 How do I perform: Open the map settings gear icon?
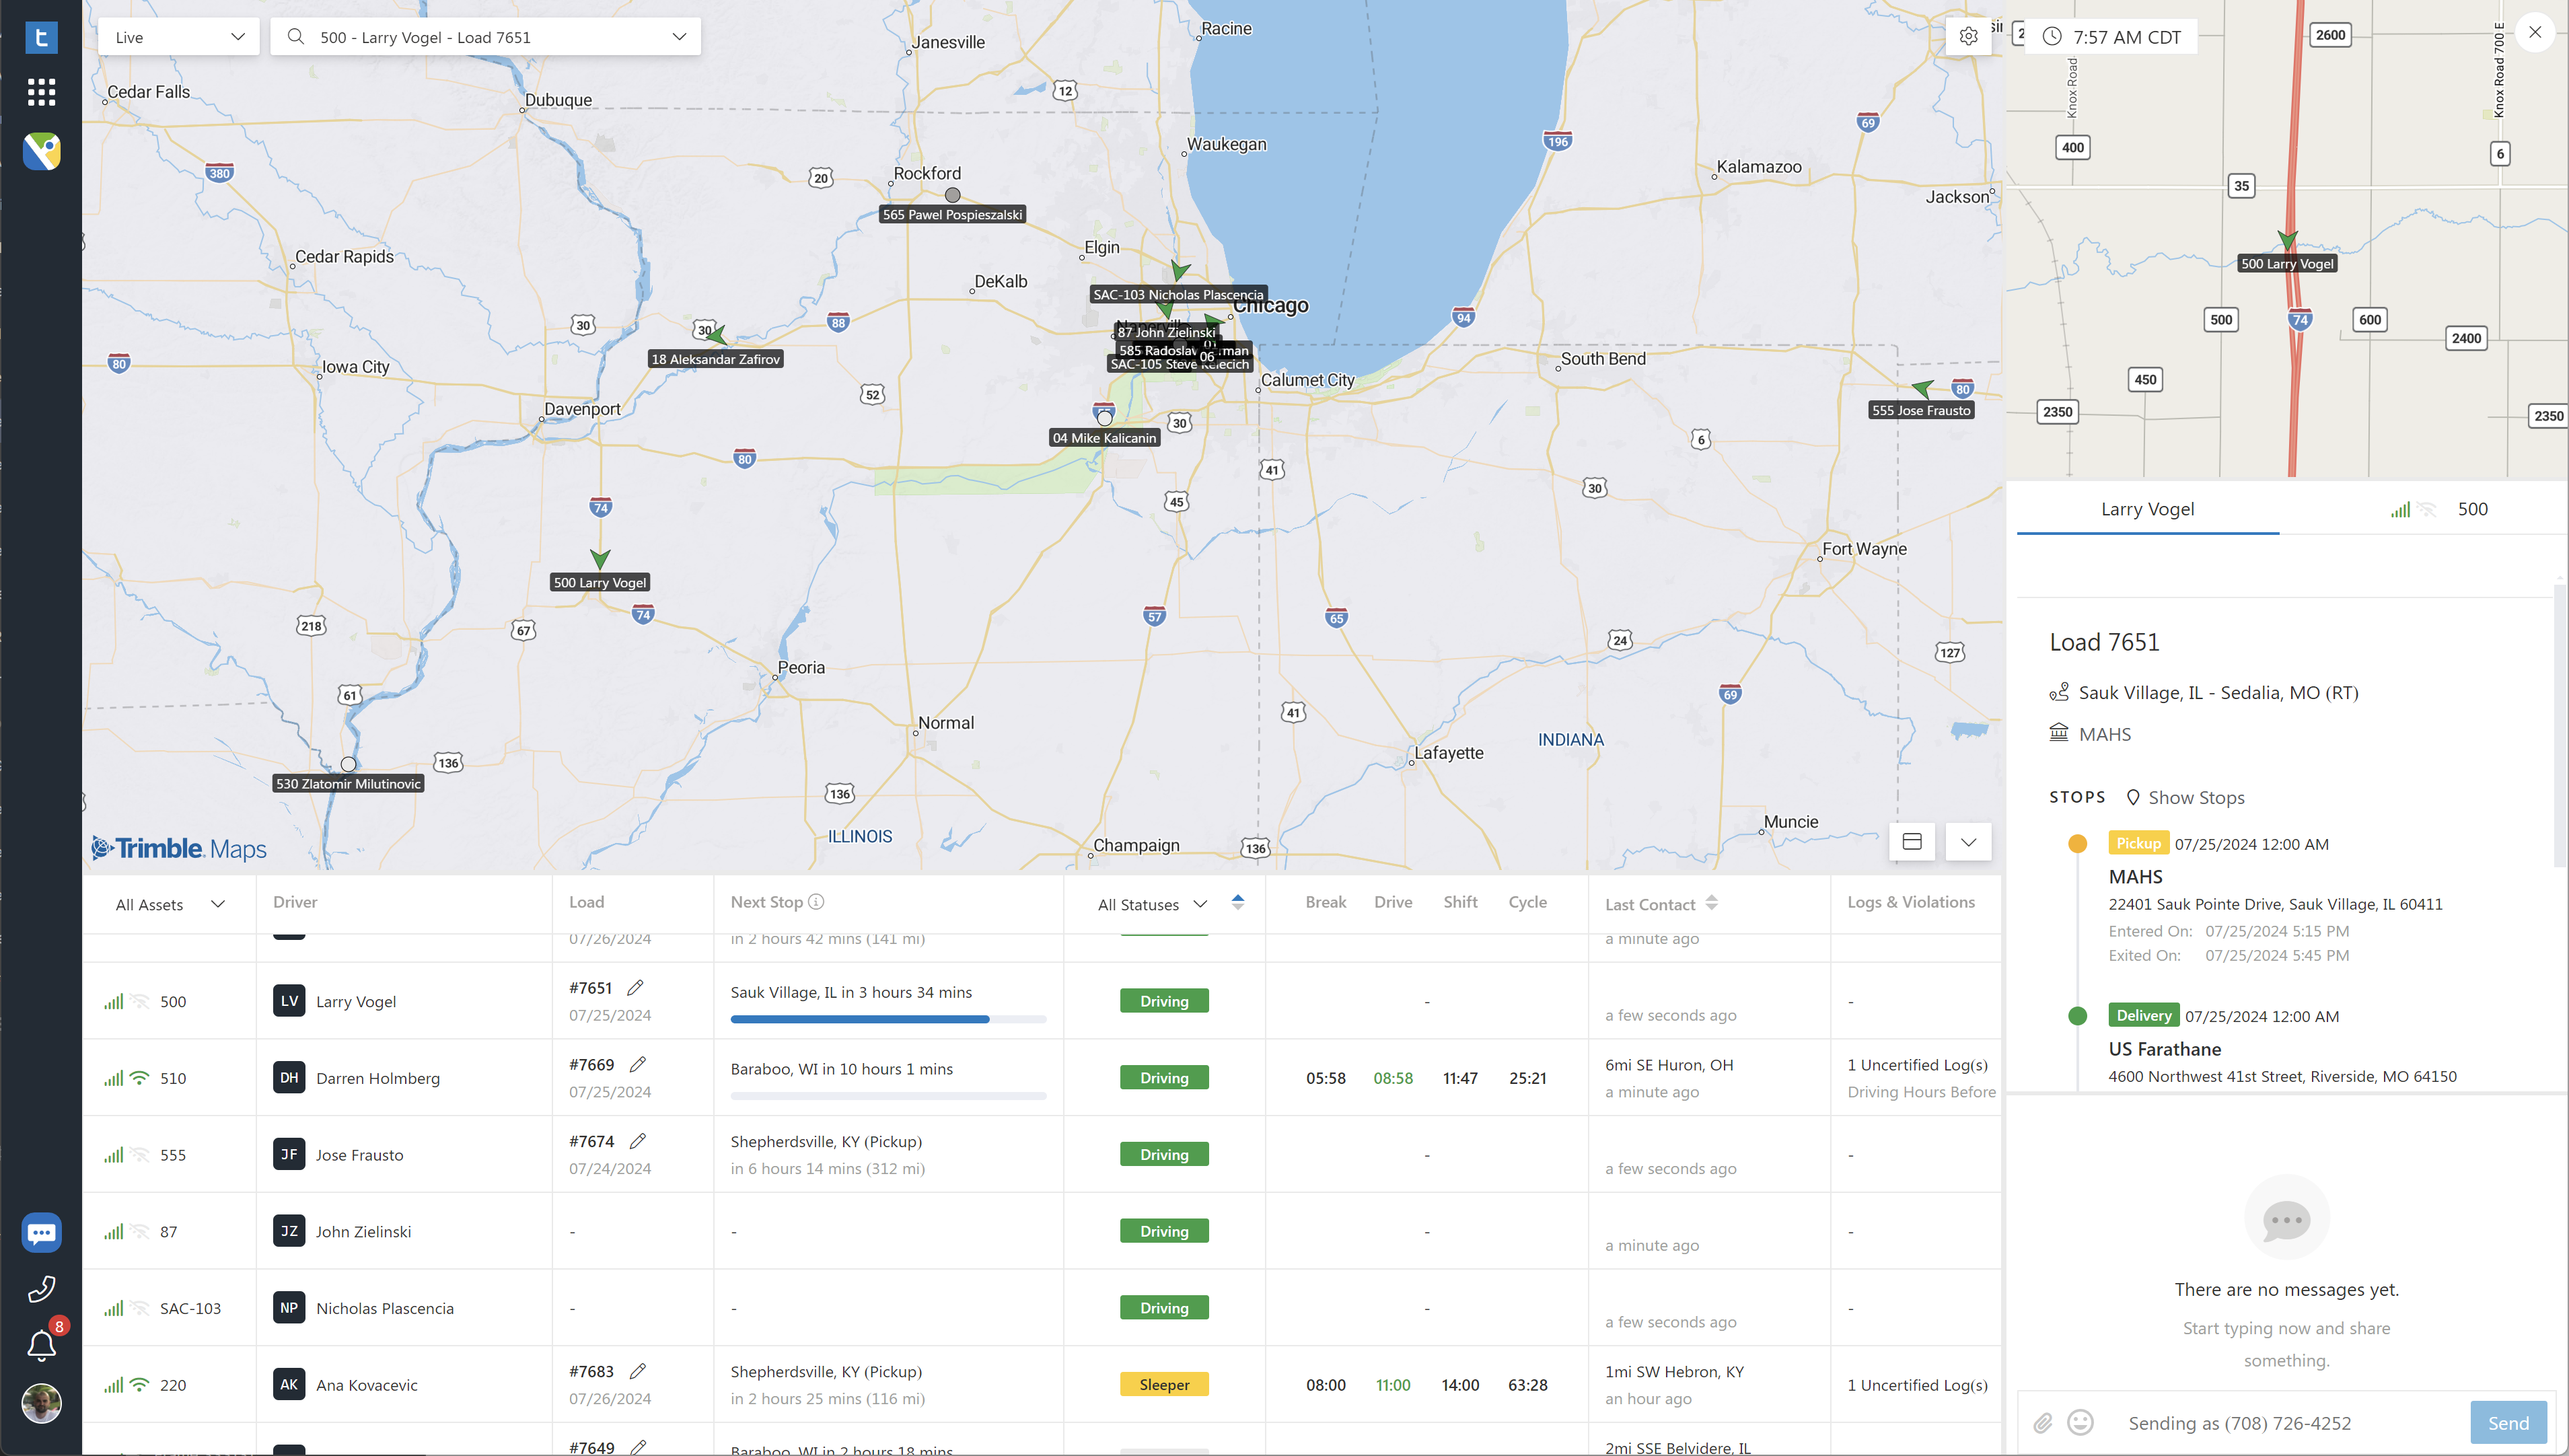tap(1968, 36)
